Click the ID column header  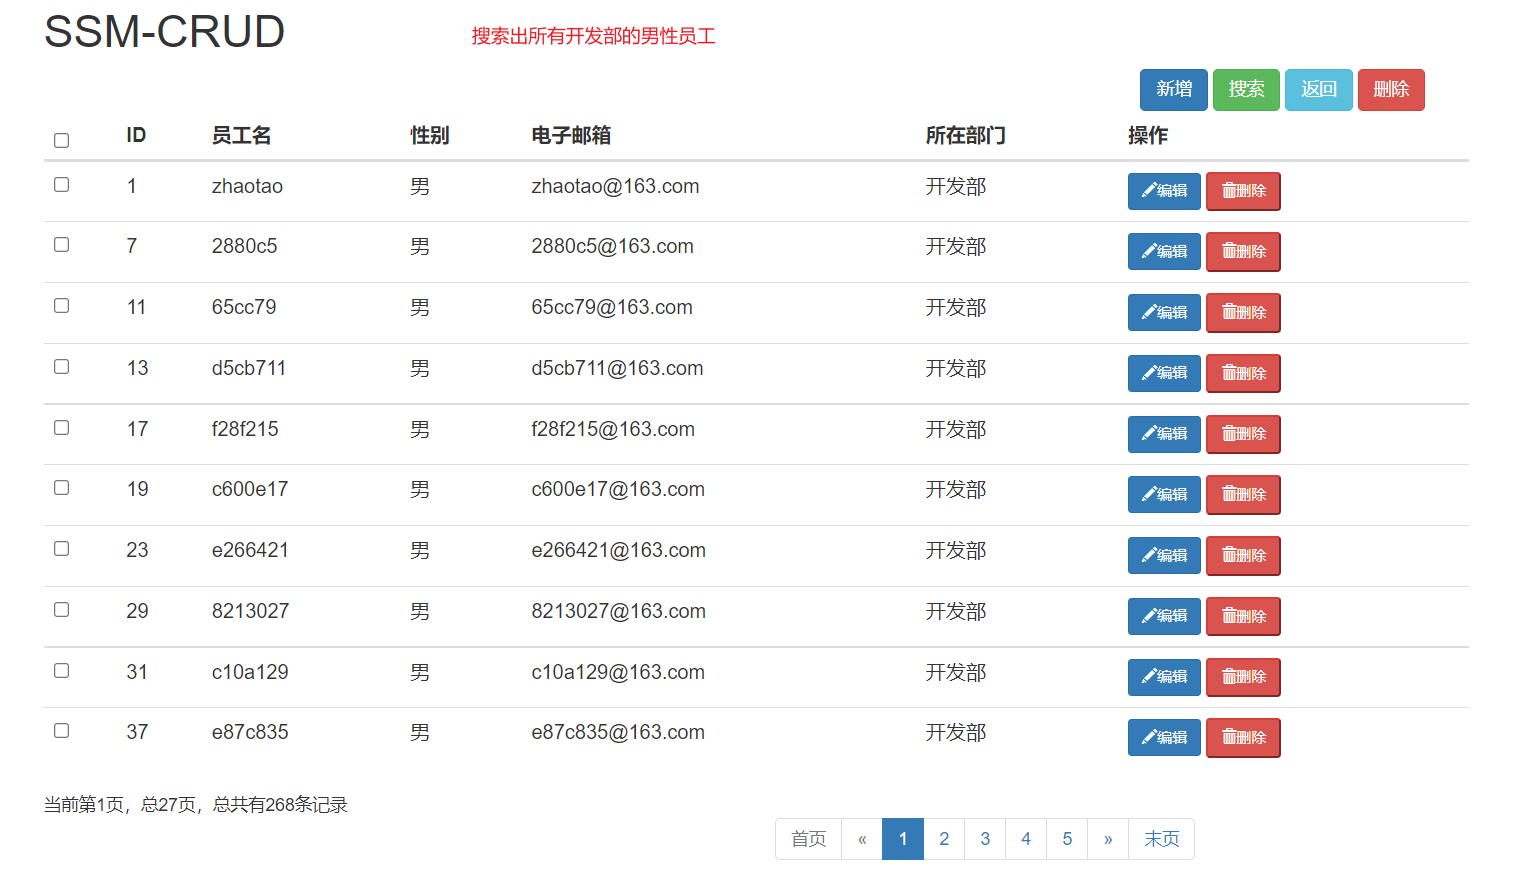click(136, 135)
